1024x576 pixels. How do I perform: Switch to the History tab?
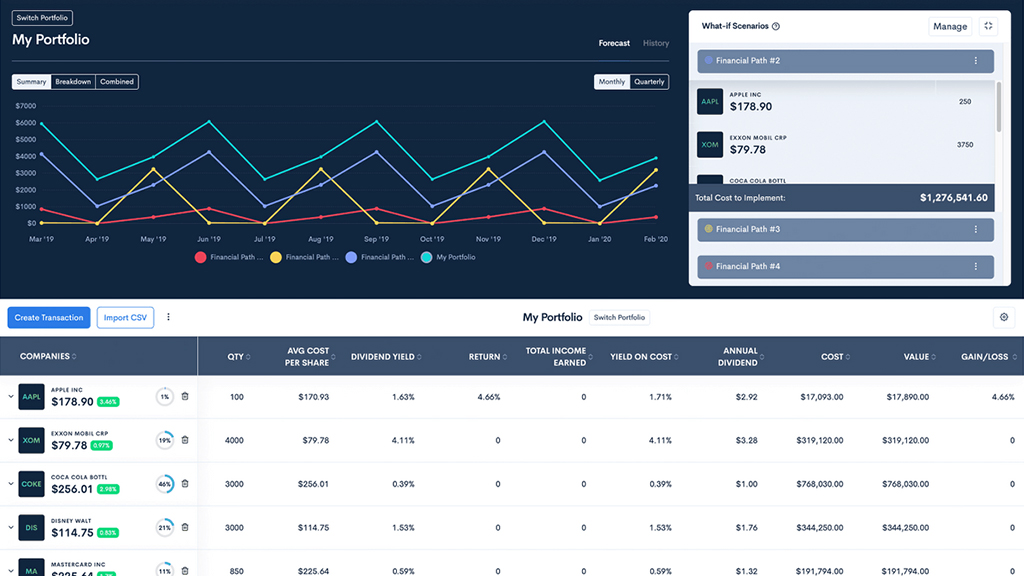656,44
